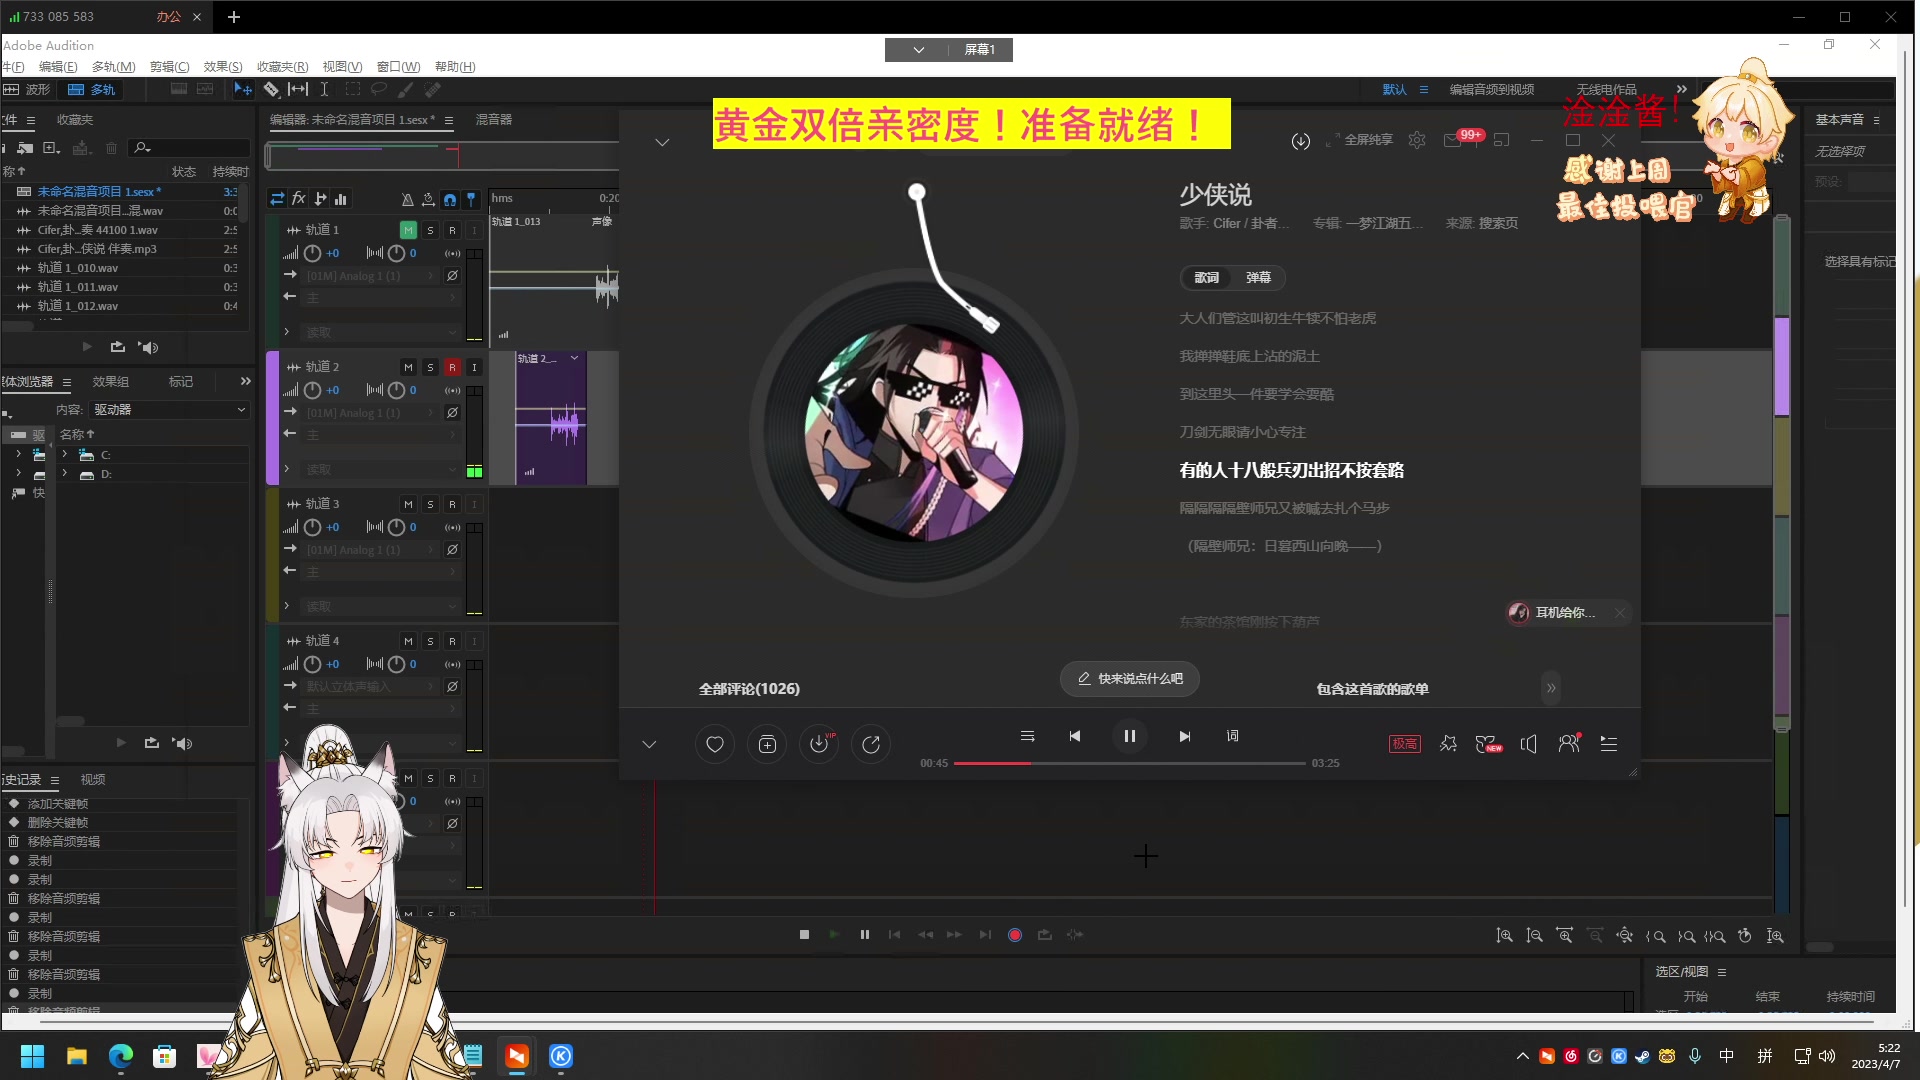Toggle input monitoring on 轨道 2
Screen dimensions: 1920x1080
click(474, 367)
